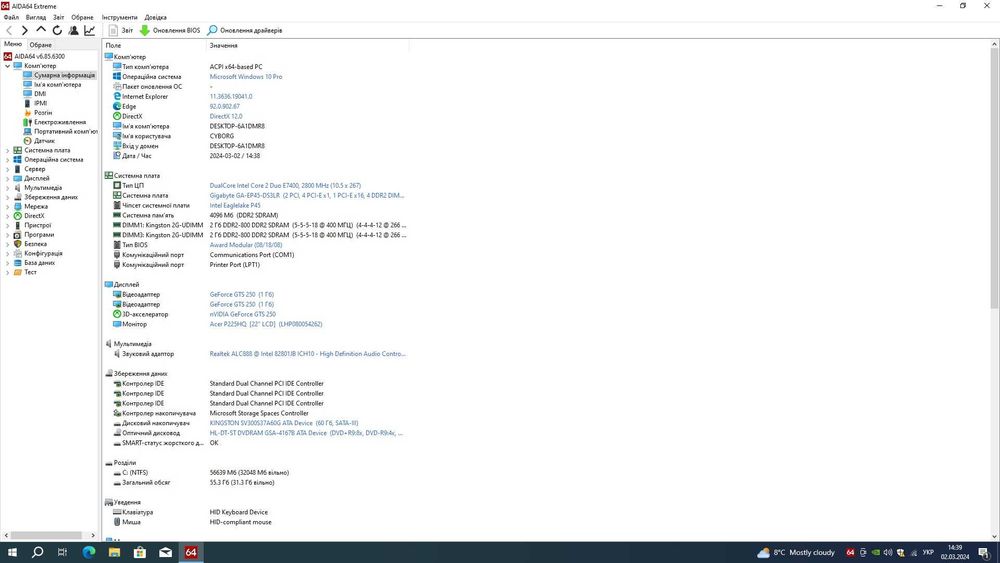Refresh the page with the refresh icon
This screenshot has width=1000, height=563.
click(x=57, y=30)
